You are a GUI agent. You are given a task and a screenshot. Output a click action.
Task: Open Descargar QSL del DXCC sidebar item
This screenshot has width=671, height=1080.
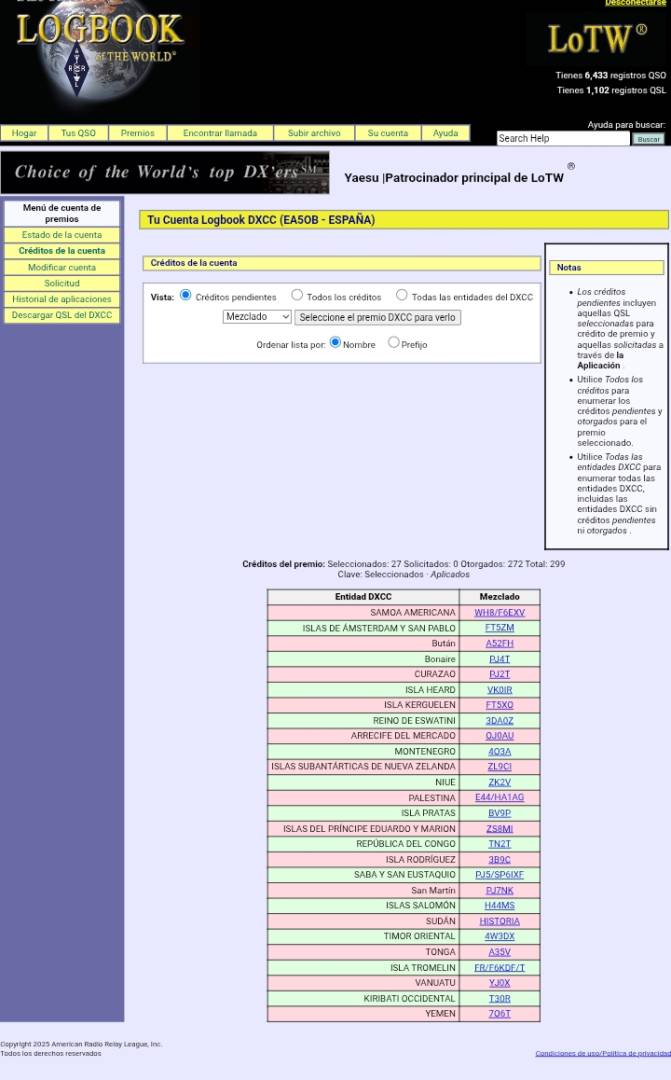click(x=62, y=315)
